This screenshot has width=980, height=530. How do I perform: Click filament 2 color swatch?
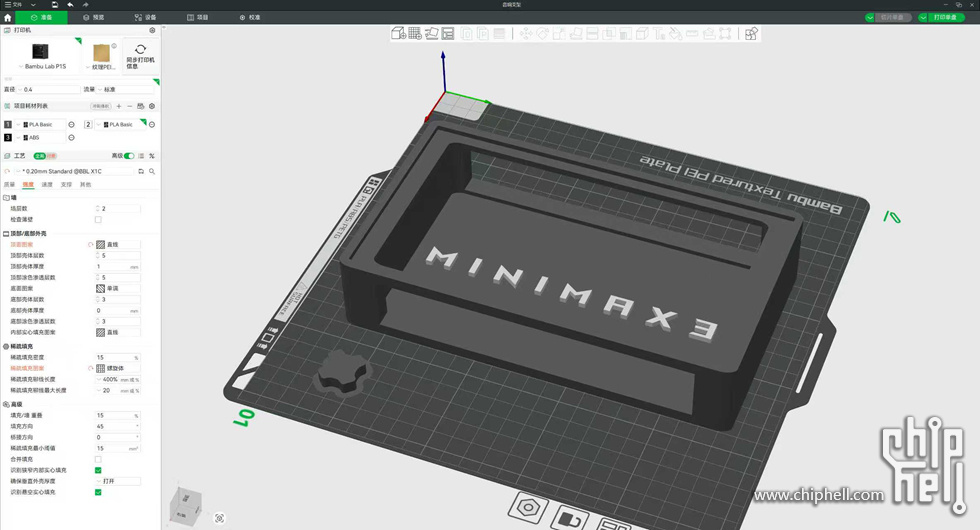(88, 124)
